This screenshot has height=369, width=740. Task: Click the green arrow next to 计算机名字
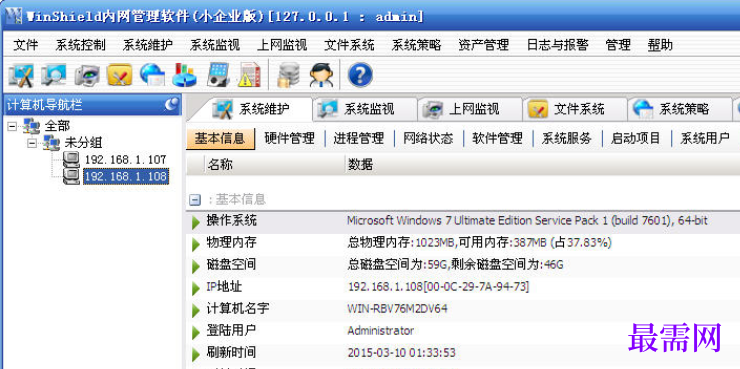point(196,310)
